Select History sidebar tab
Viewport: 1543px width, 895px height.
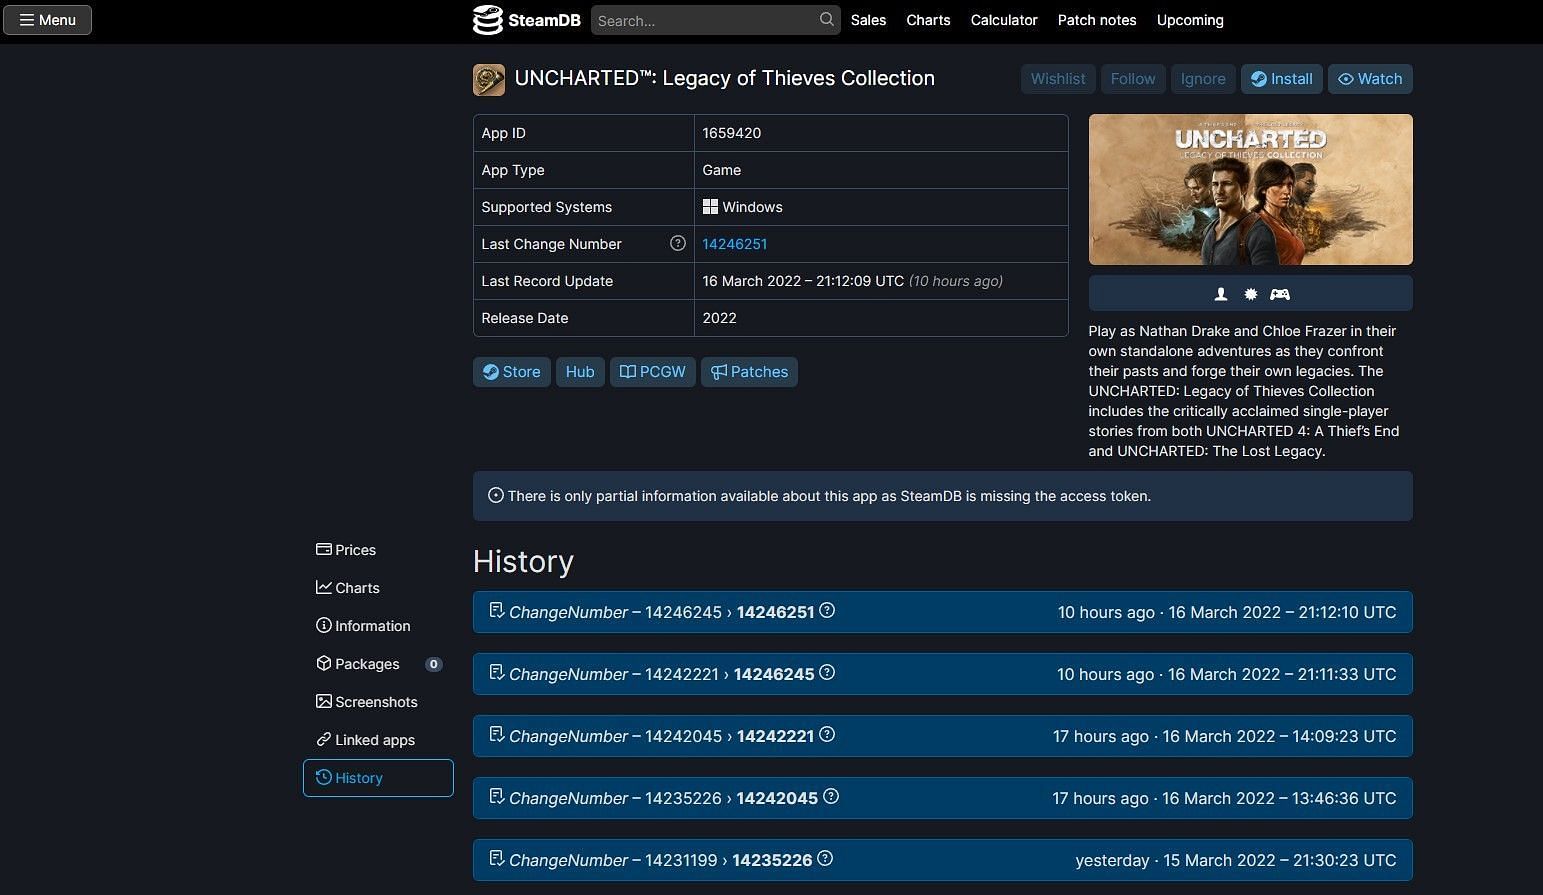[x=378, y=778]
